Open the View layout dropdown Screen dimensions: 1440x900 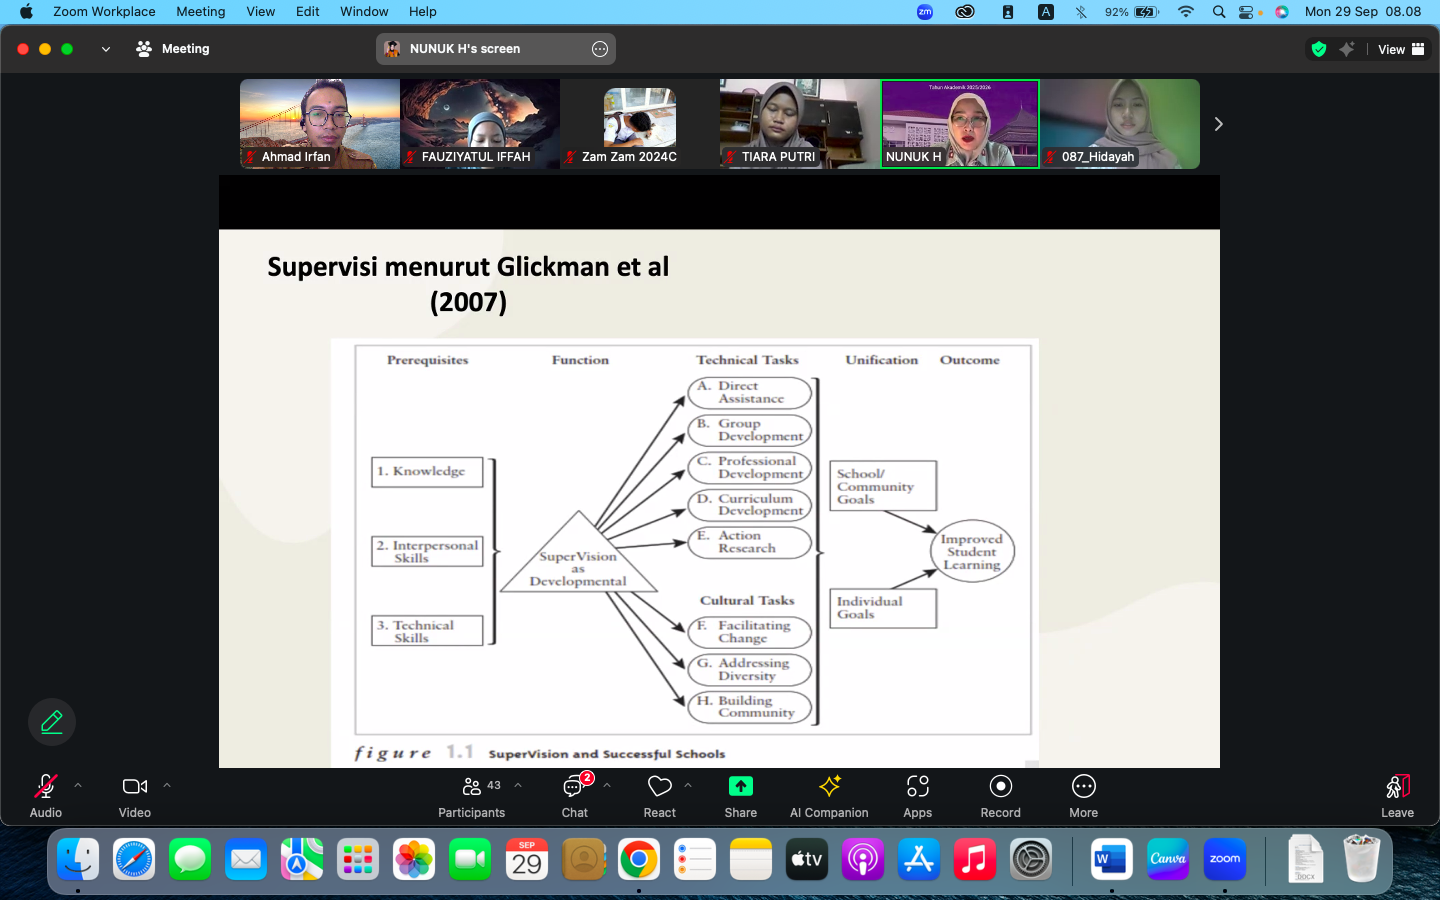coord(1400,49)
